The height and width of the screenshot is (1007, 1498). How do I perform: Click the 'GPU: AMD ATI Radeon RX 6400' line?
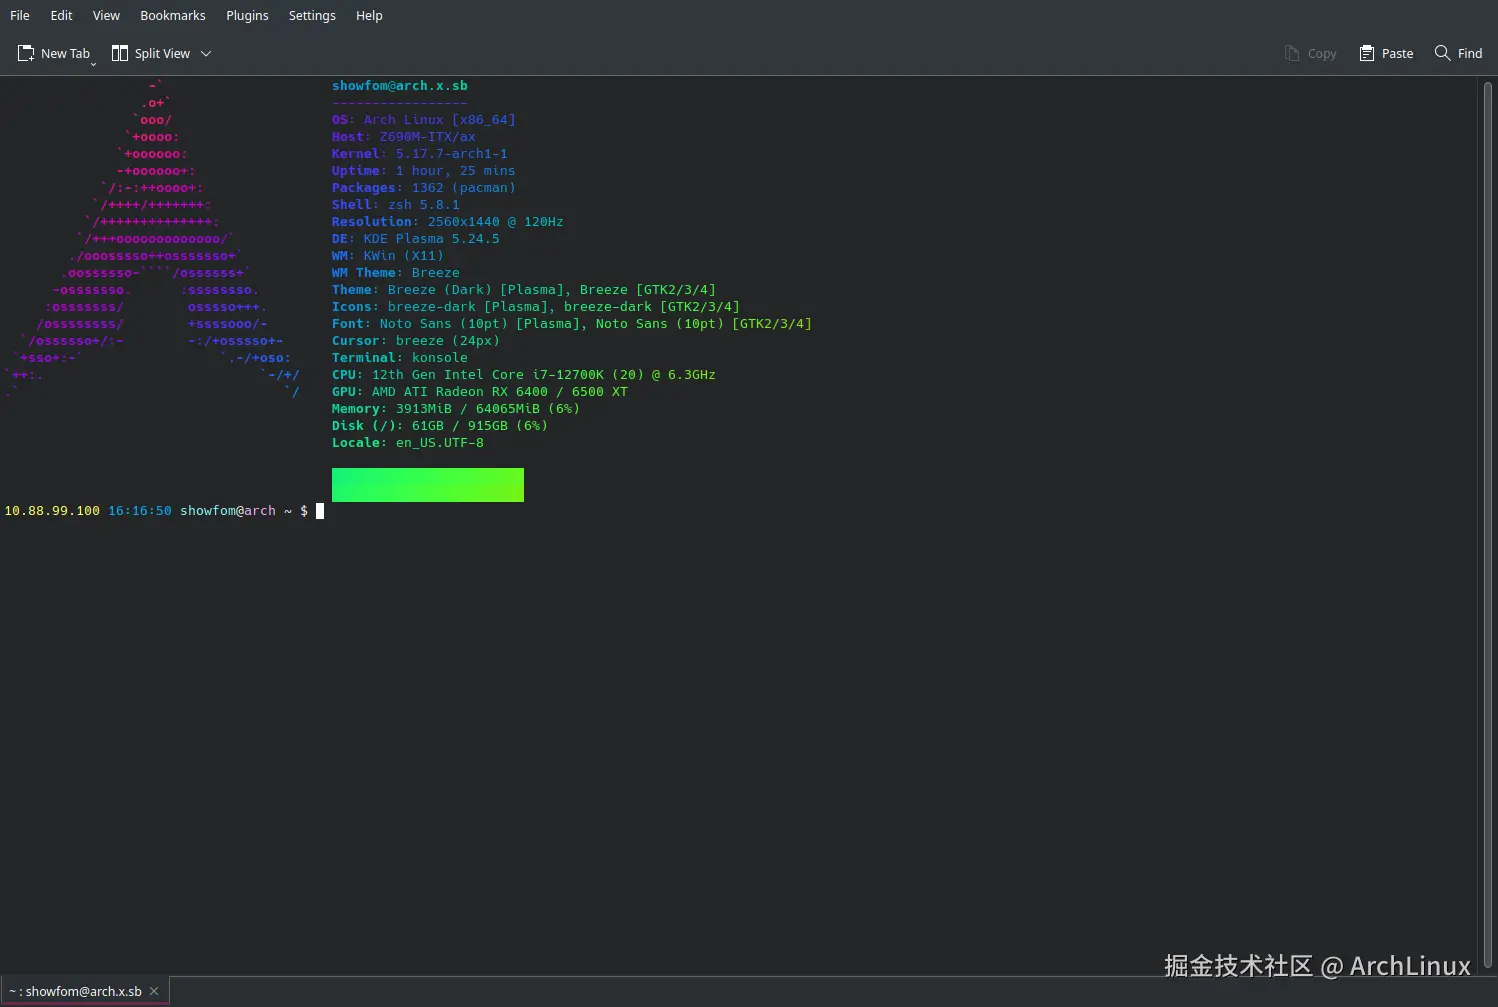click(x=480, y=392)
